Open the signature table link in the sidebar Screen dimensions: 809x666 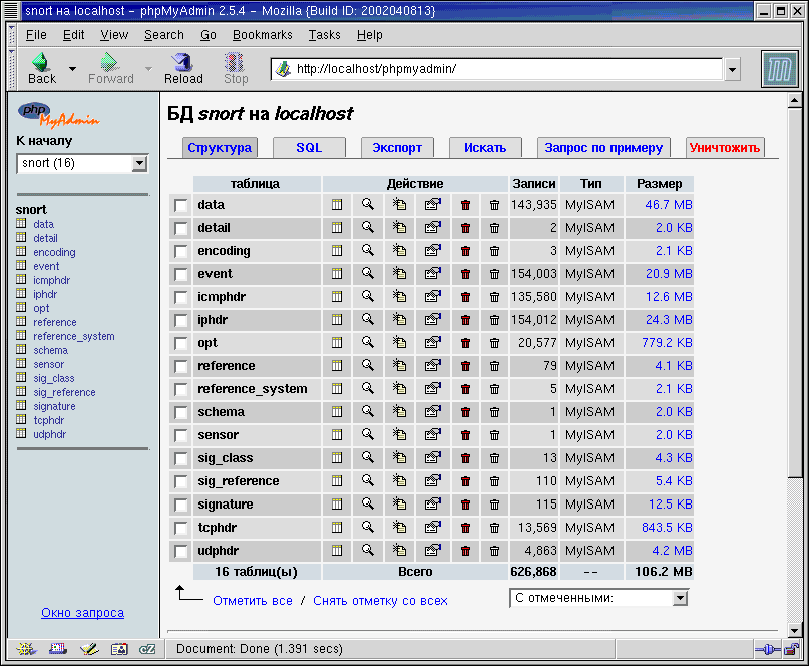(x=54, y=406)
